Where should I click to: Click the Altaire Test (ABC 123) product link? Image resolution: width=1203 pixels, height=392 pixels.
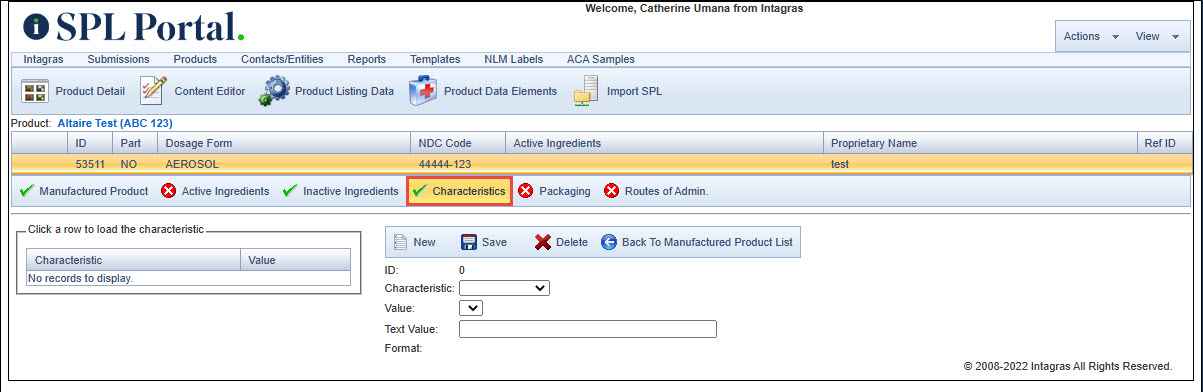(x=115, y=123)
